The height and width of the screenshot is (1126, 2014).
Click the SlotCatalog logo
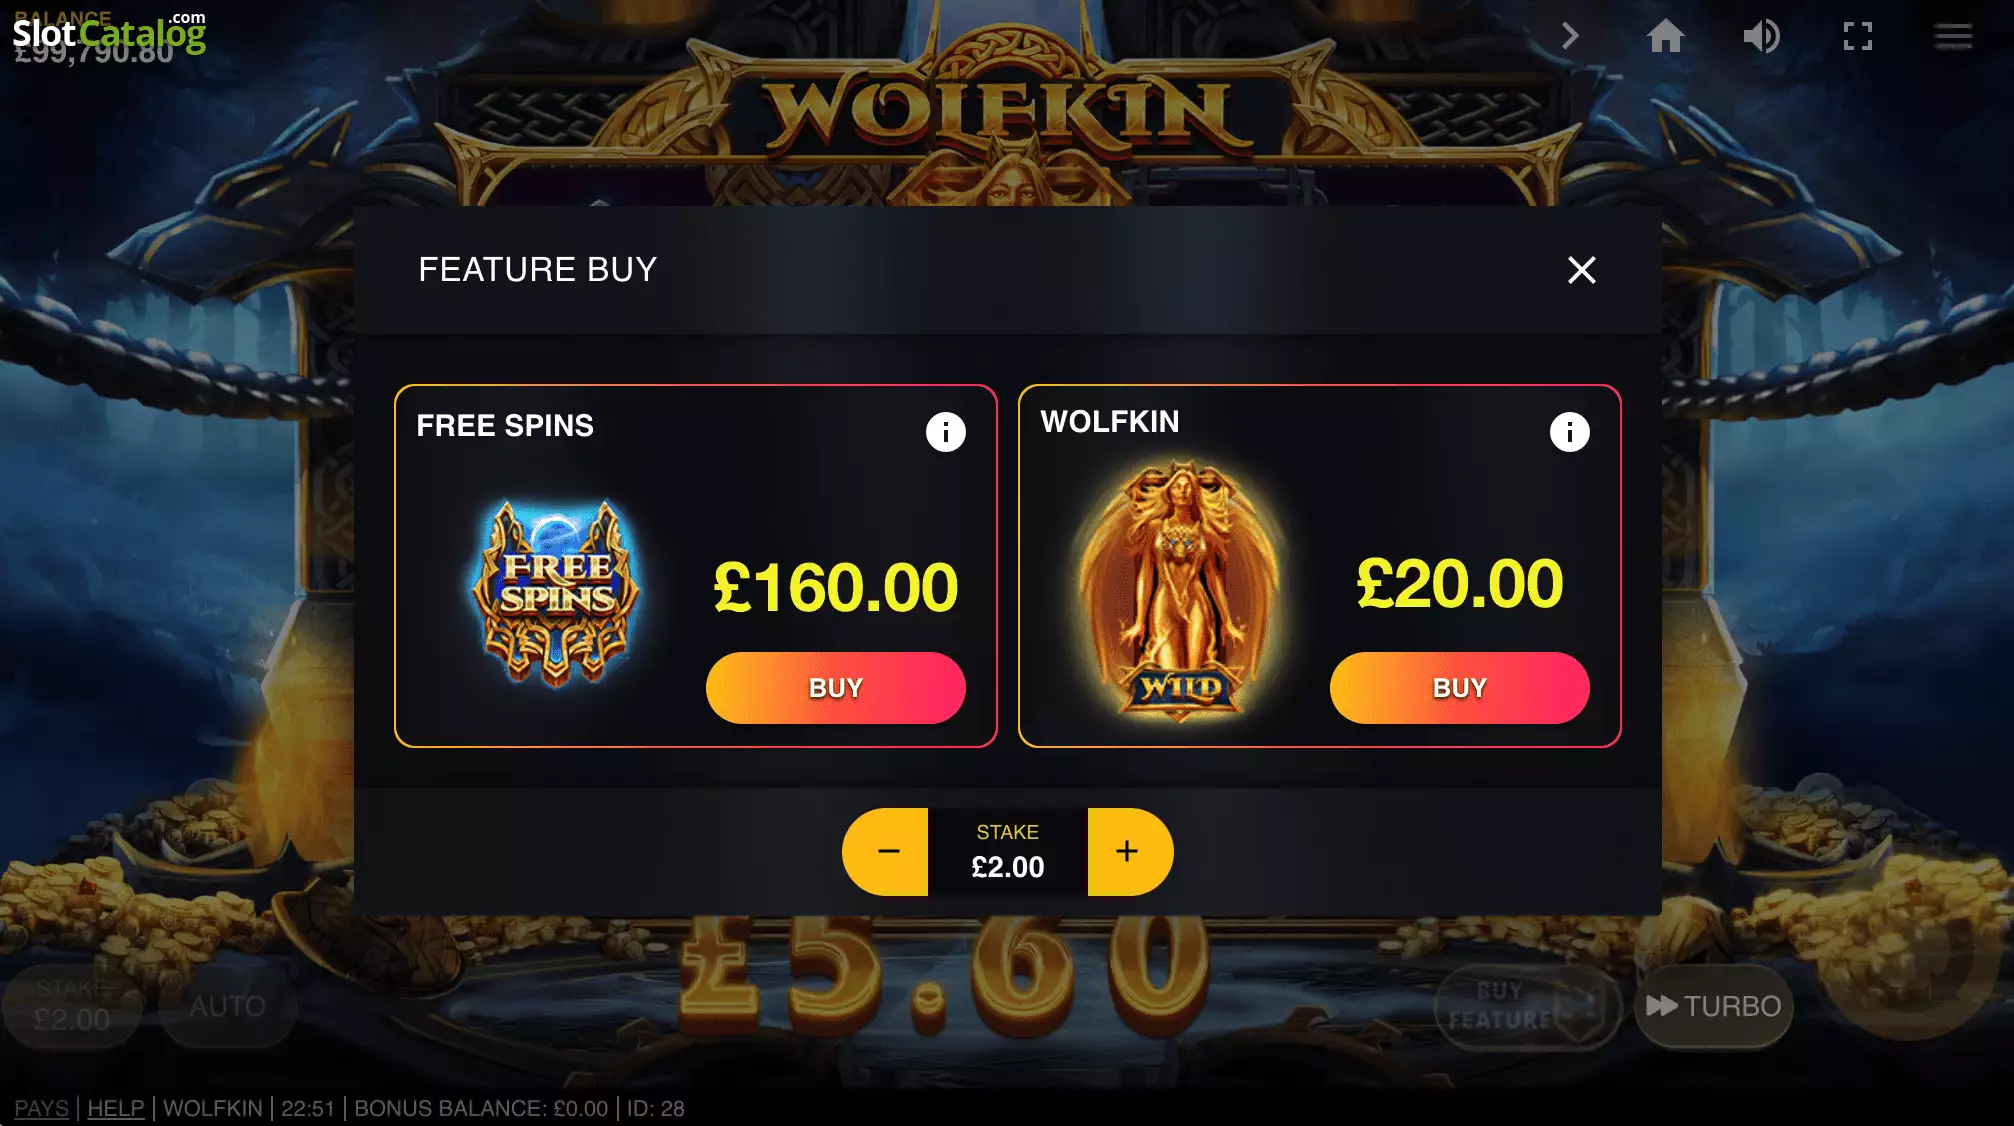pyautogui.click(x=109, y=32)
